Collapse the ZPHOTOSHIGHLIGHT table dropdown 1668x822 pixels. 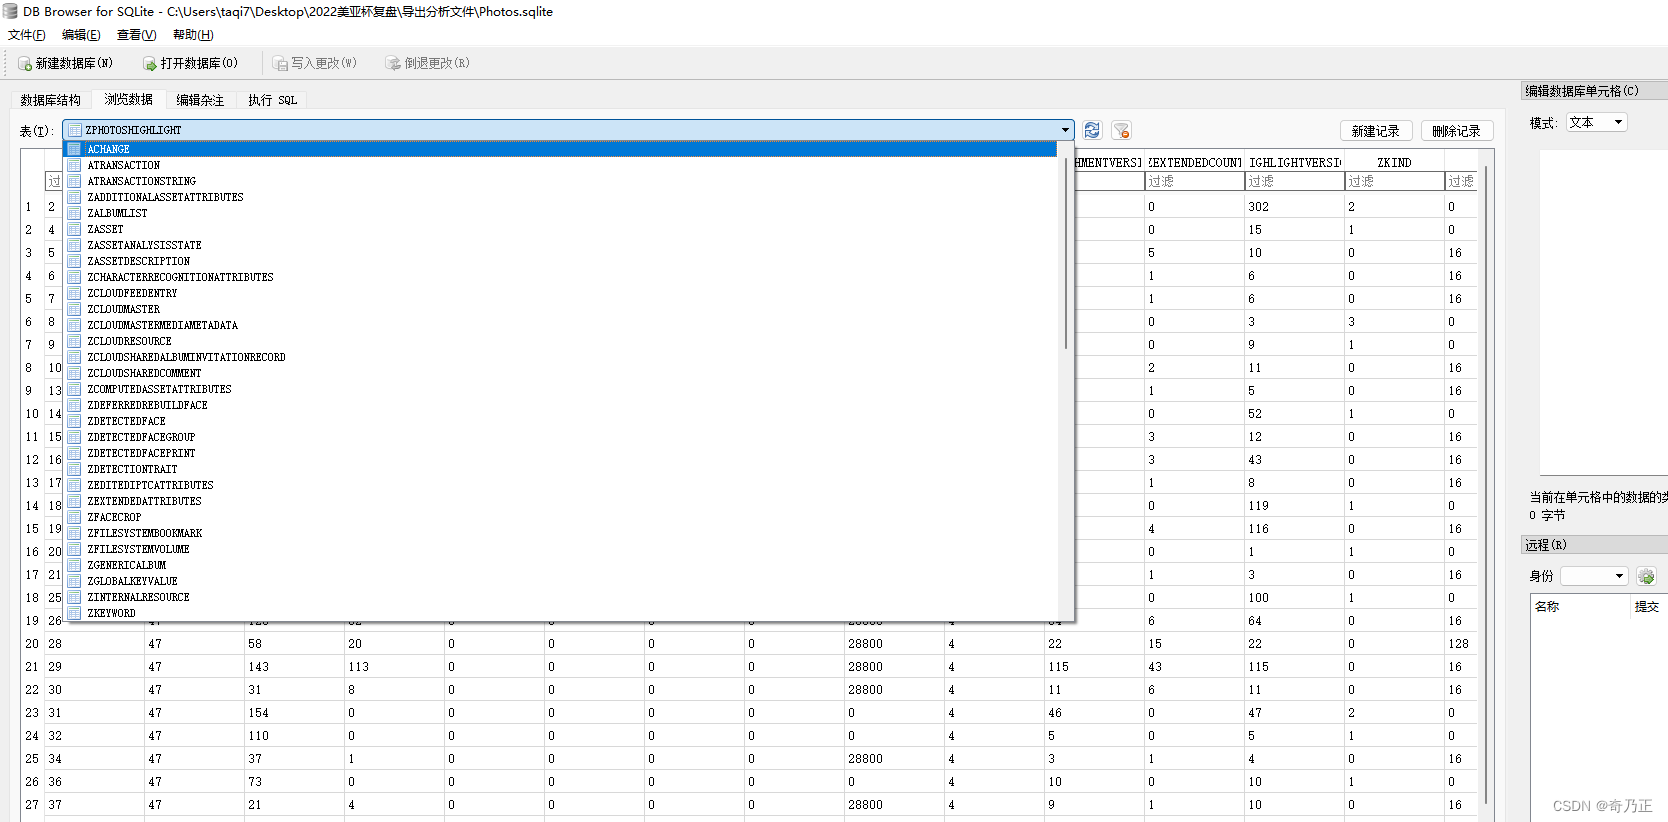[x=568, y=130]
